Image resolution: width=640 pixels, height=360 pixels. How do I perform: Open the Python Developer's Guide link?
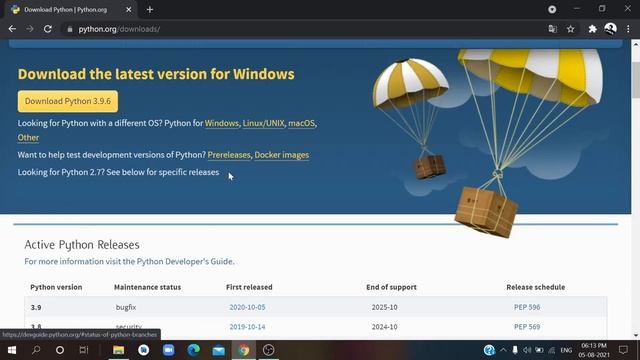tap(185, 261)
